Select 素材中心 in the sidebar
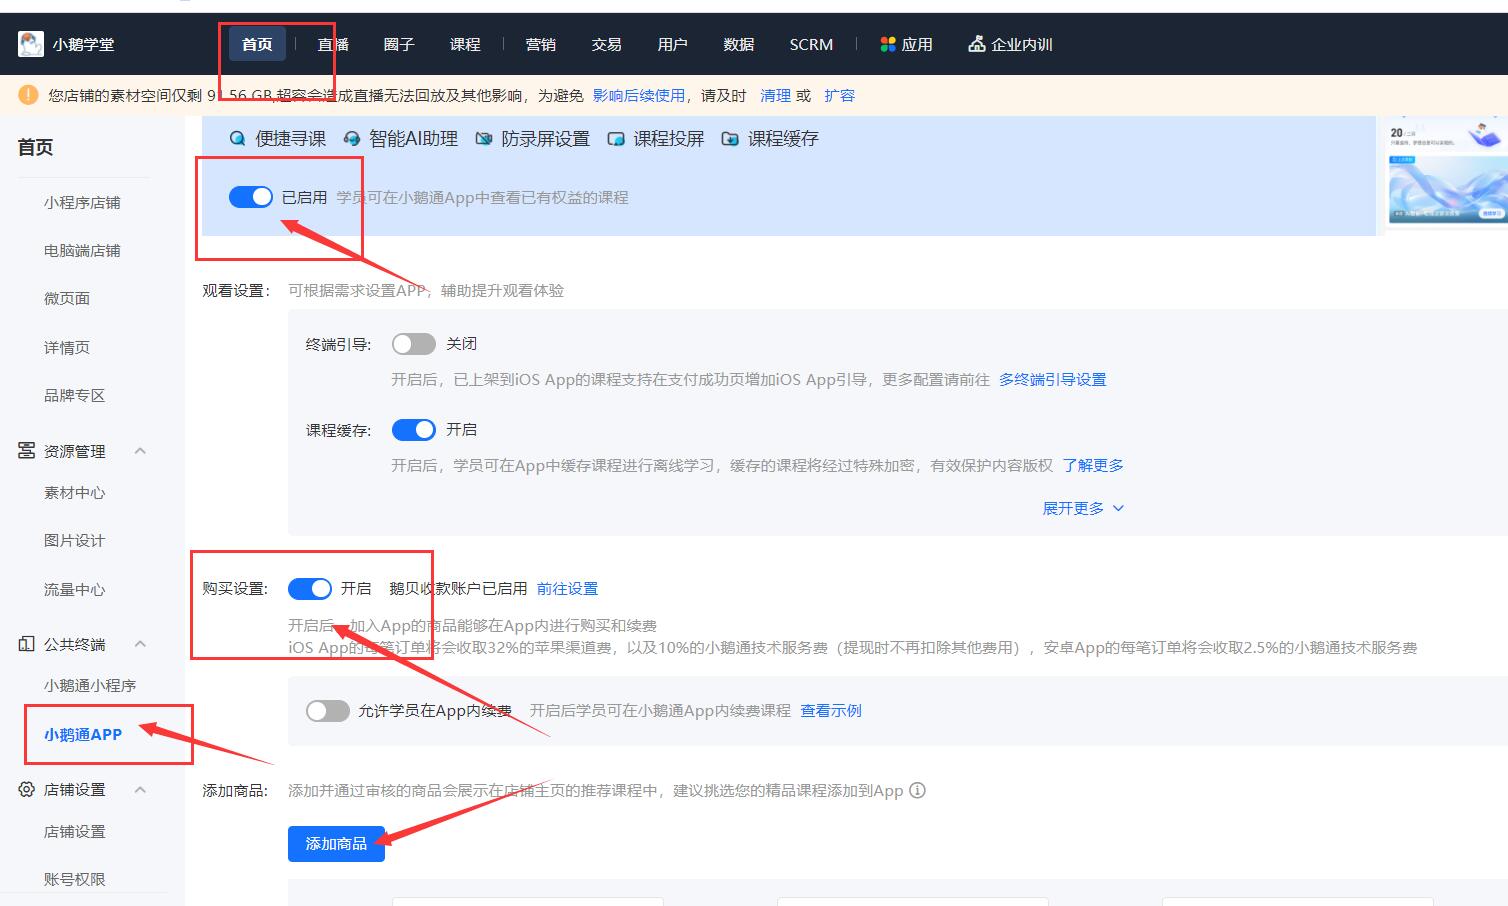Image resolution: width=1508 pixels, height=906 pixels. pyautogui.click(x=74, y=492)
